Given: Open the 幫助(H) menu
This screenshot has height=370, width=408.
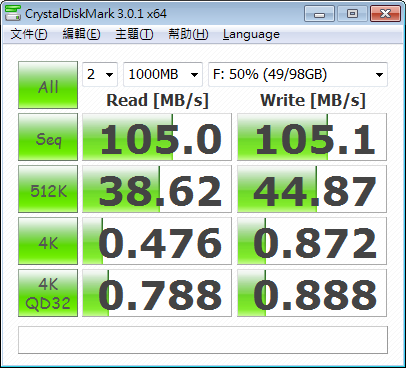Looking at the screenshot, I should 188,34.
